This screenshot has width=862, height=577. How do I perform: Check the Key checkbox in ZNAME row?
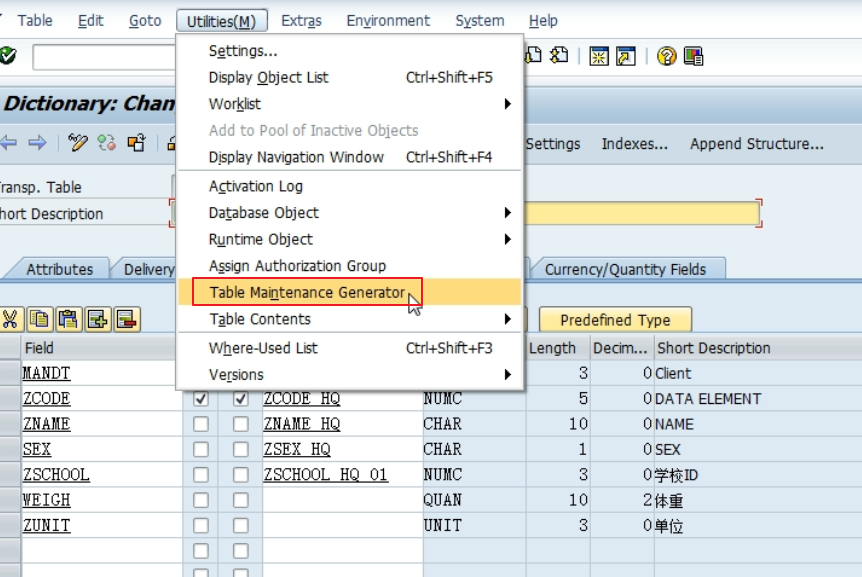(201, 424)
